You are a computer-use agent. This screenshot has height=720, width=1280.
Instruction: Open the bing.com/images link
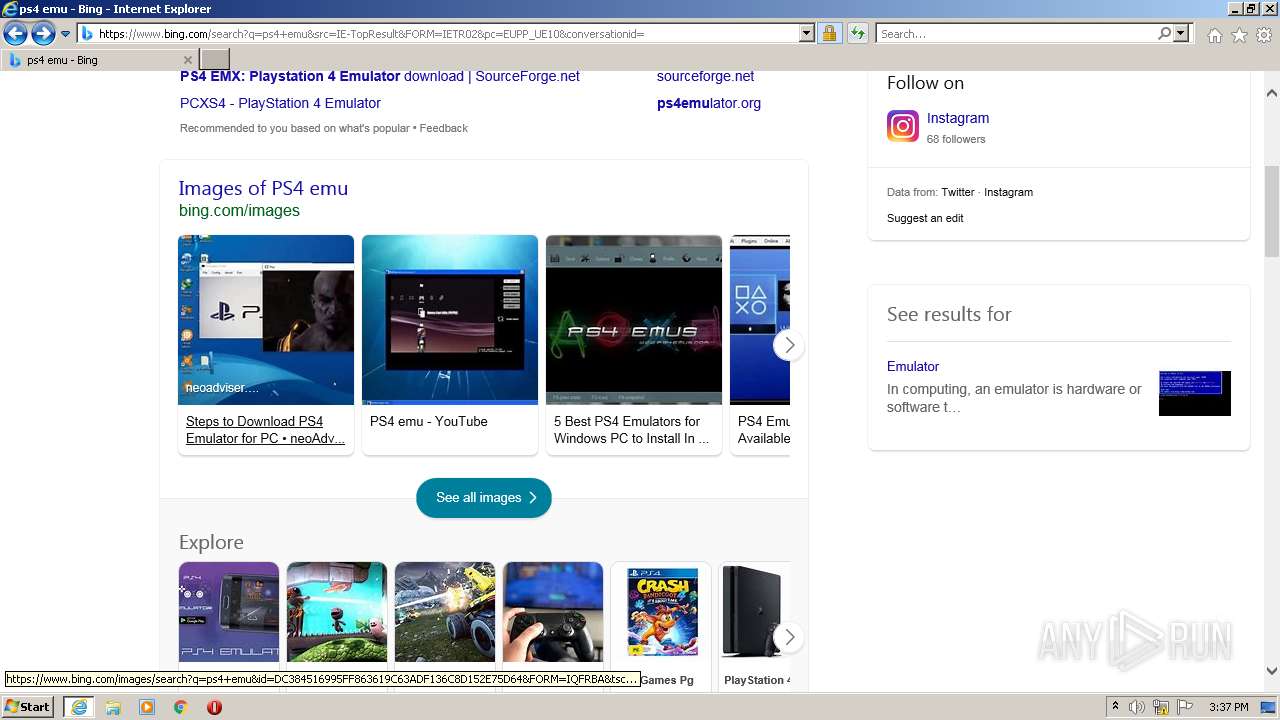239,211
